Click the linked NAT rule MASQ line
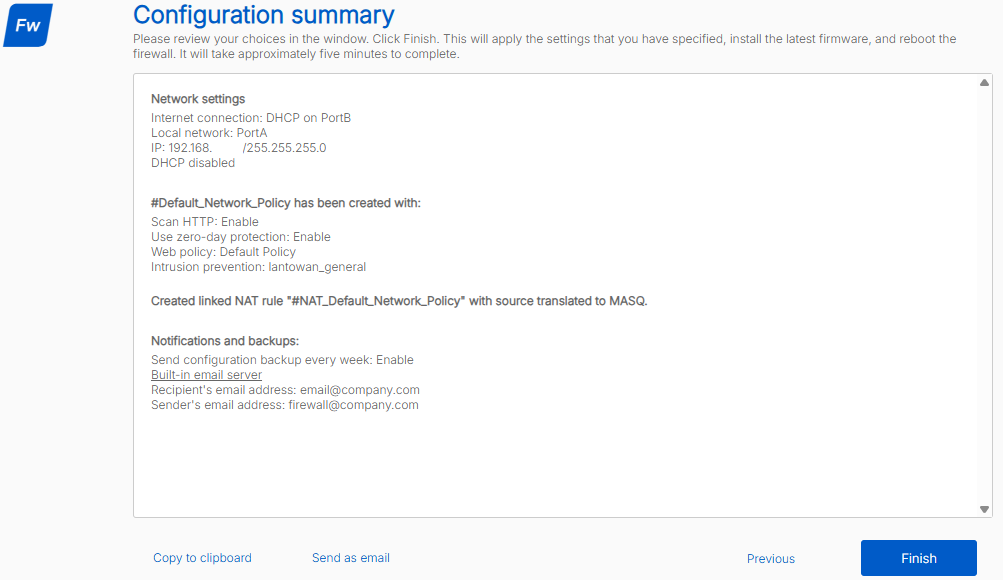 click(x=399, y=301)
